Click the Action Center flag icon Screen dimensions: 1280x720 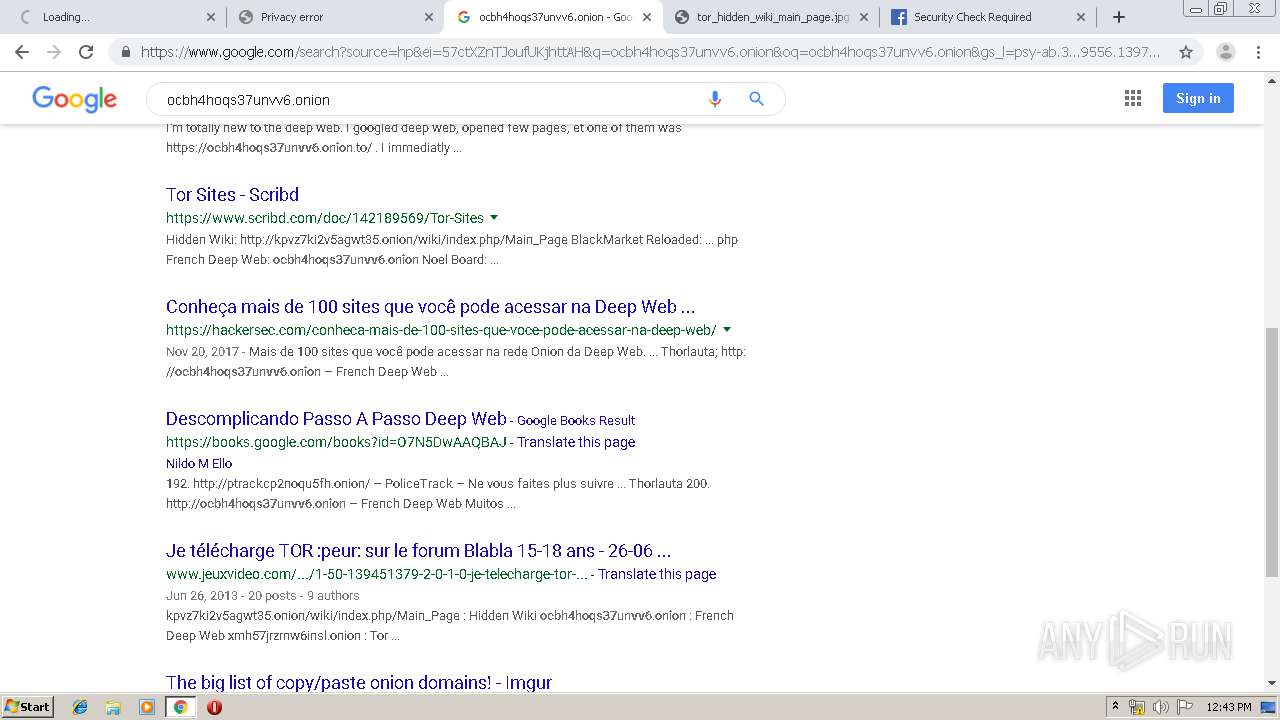pyautogui.click(x=1183, y=707)
